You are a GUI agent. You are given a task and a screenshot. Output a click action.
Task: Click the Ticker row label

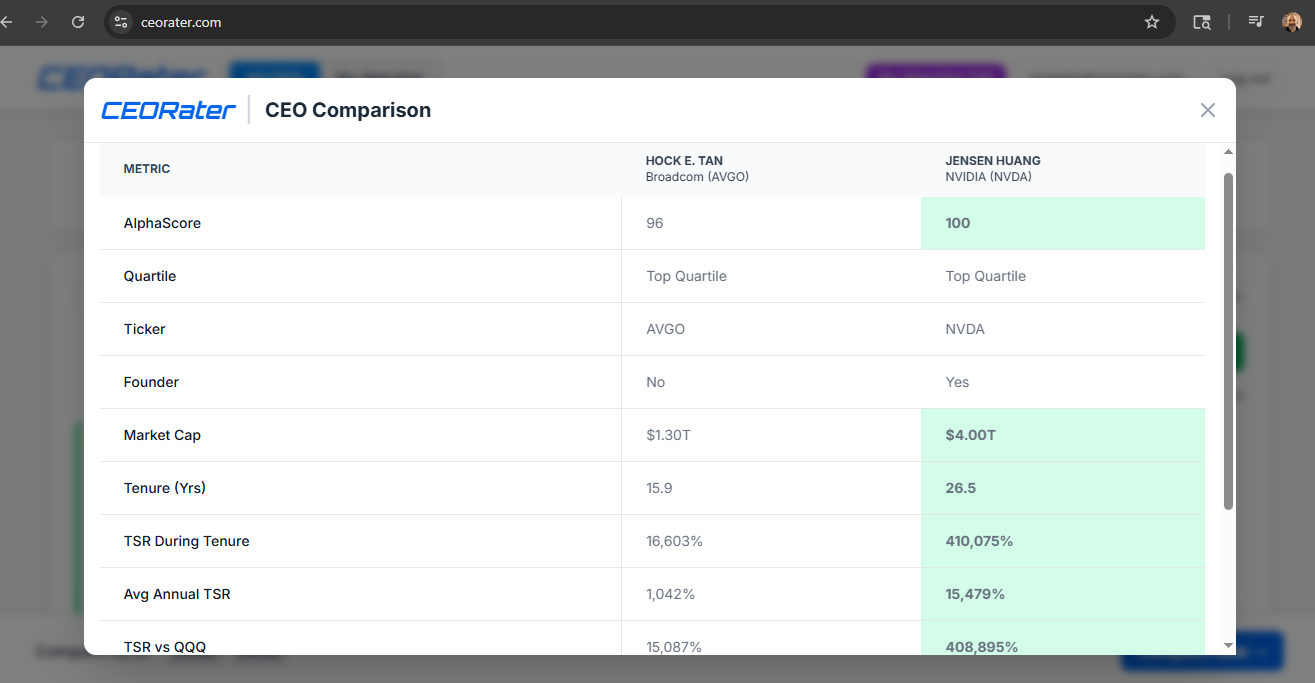tap(145, 329)
